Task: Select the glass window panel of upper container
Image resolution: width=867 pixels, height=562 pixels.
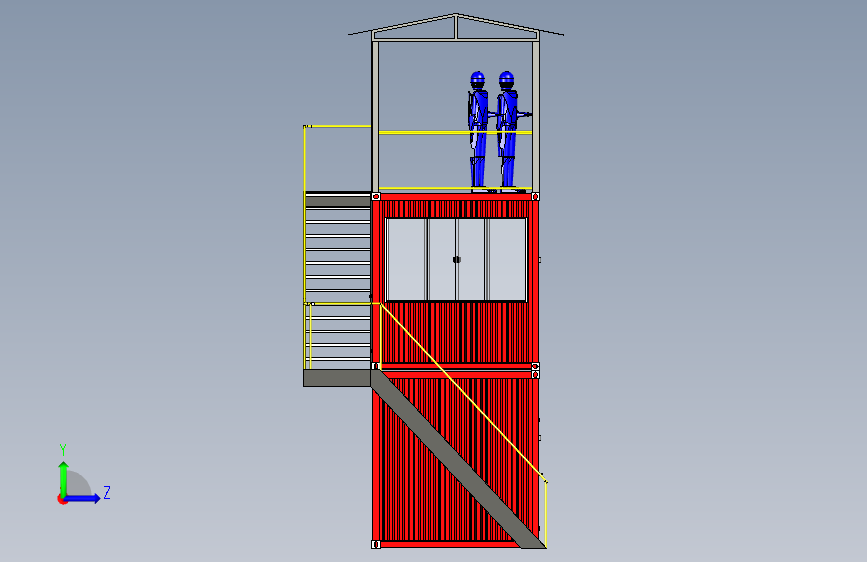Action: (x=456, y=259)
